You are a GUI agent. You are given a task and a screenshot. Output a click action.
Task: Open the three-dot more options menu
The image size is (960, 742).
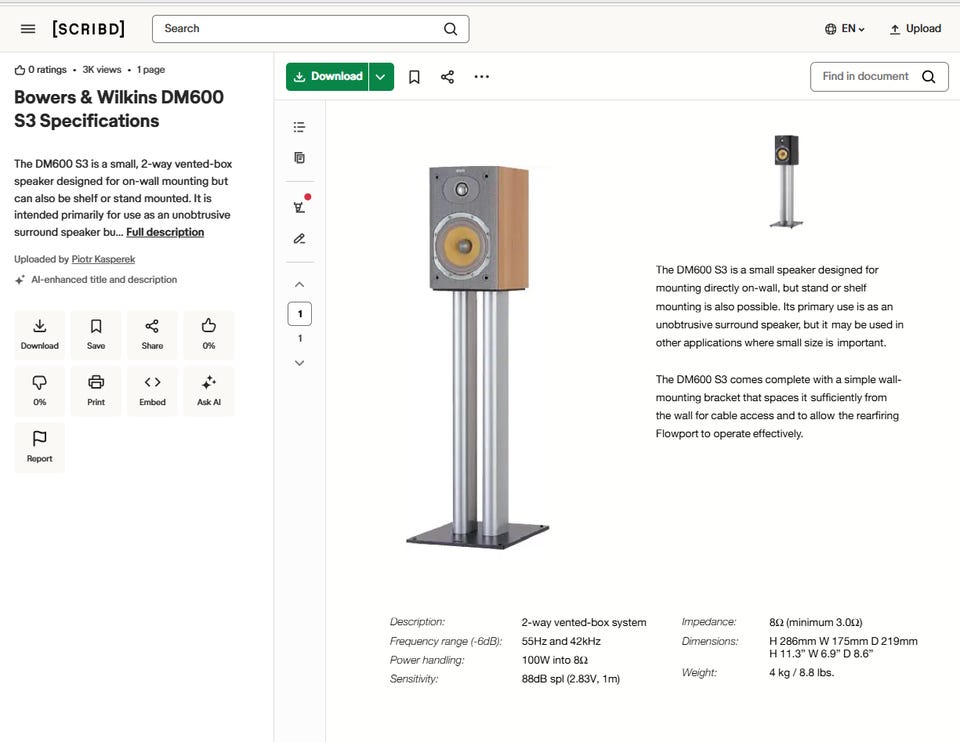482,77
